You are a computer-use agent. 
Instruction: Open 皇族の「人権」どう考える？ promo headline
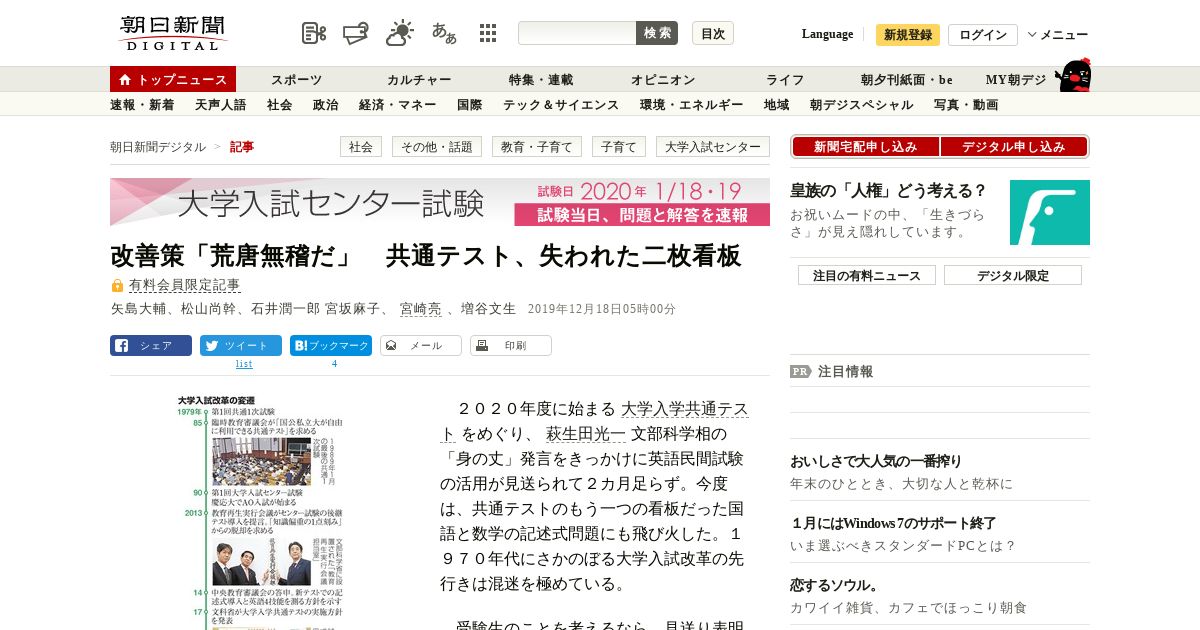(888, 190)
